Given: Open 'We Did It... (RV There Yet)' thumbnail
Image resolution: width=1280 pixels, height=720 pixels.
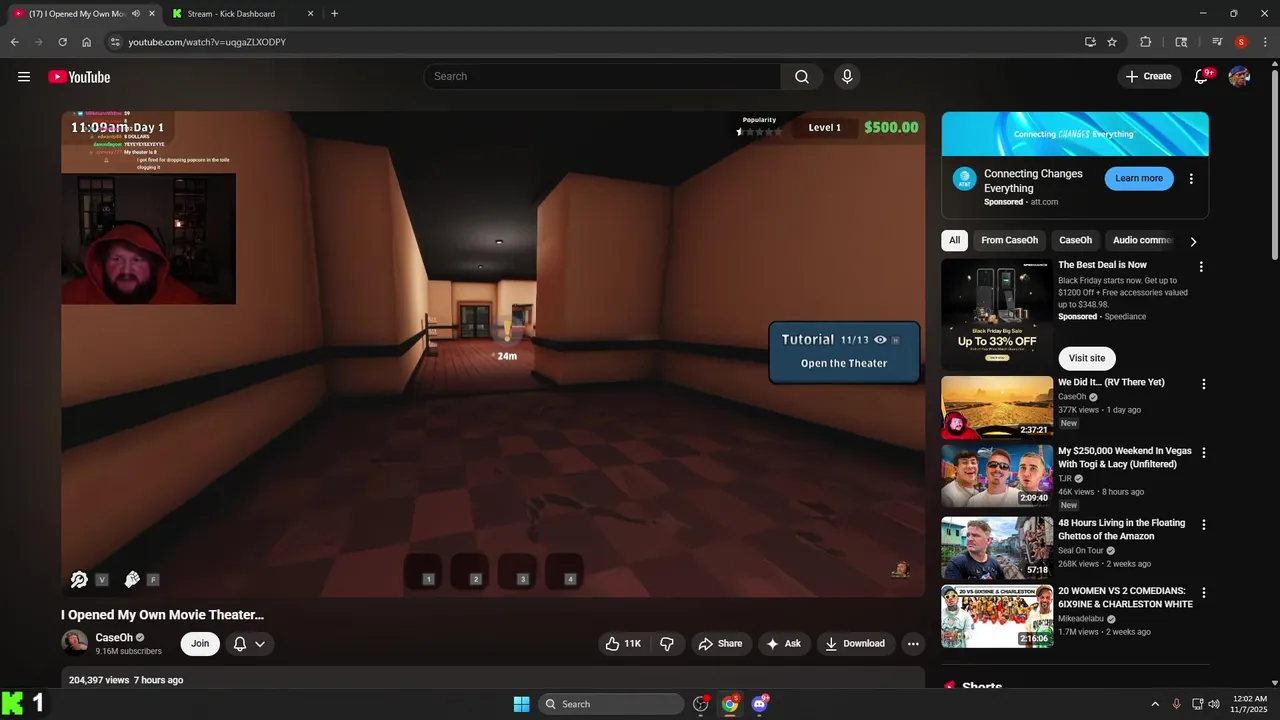Looking at the screenshot, I should (997, 407).
